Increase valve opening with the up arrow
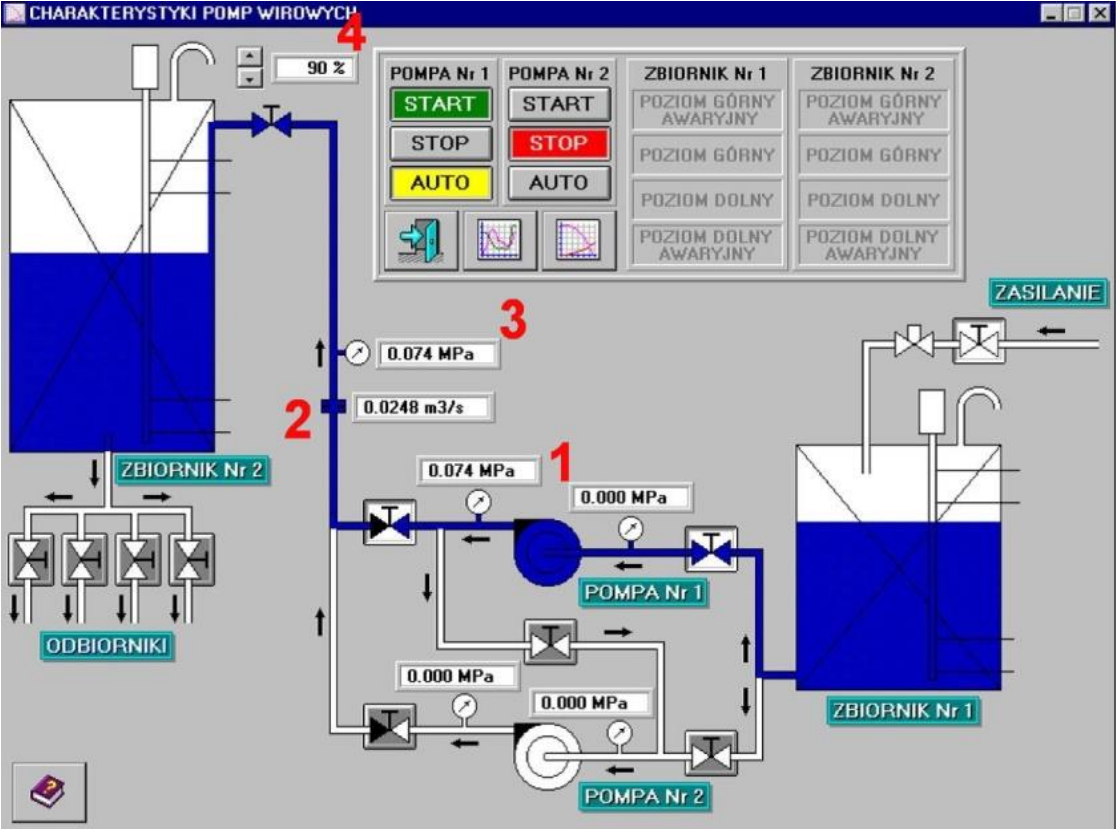Viewport: 1116px width, 829px height. point(249,56)
